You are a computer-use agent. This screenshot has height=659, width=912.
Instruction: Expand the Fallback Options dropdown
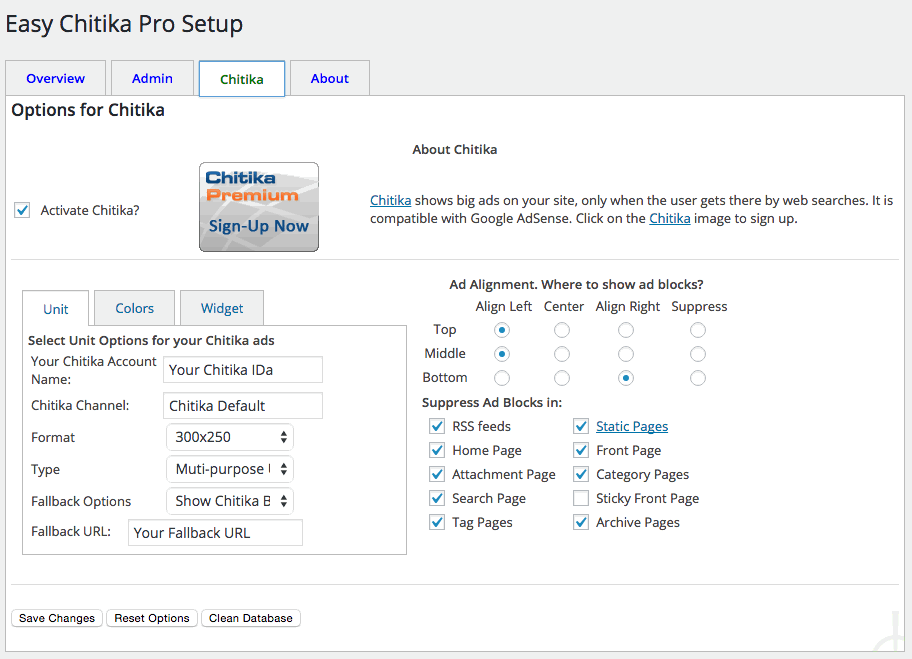(230, 501)
